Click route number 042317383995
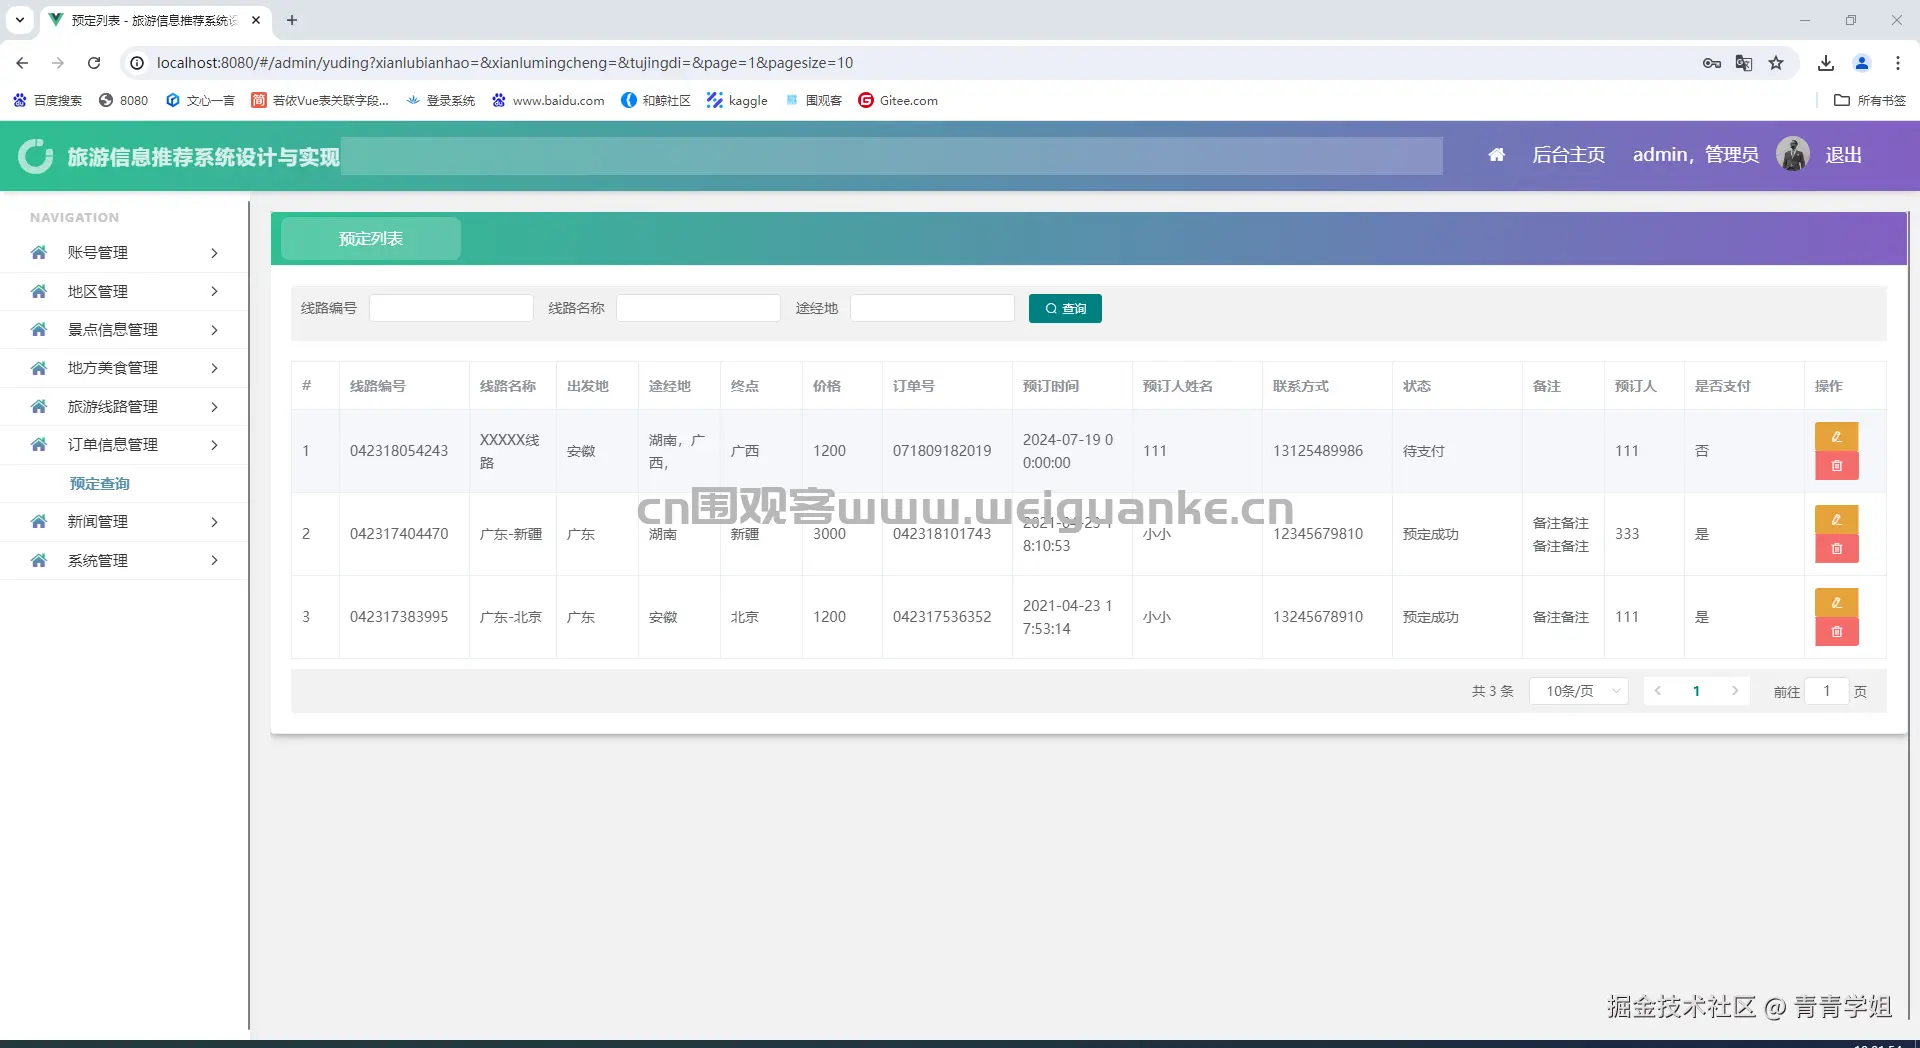This screenshot has width=1920, height=1048. coord(399,617)
